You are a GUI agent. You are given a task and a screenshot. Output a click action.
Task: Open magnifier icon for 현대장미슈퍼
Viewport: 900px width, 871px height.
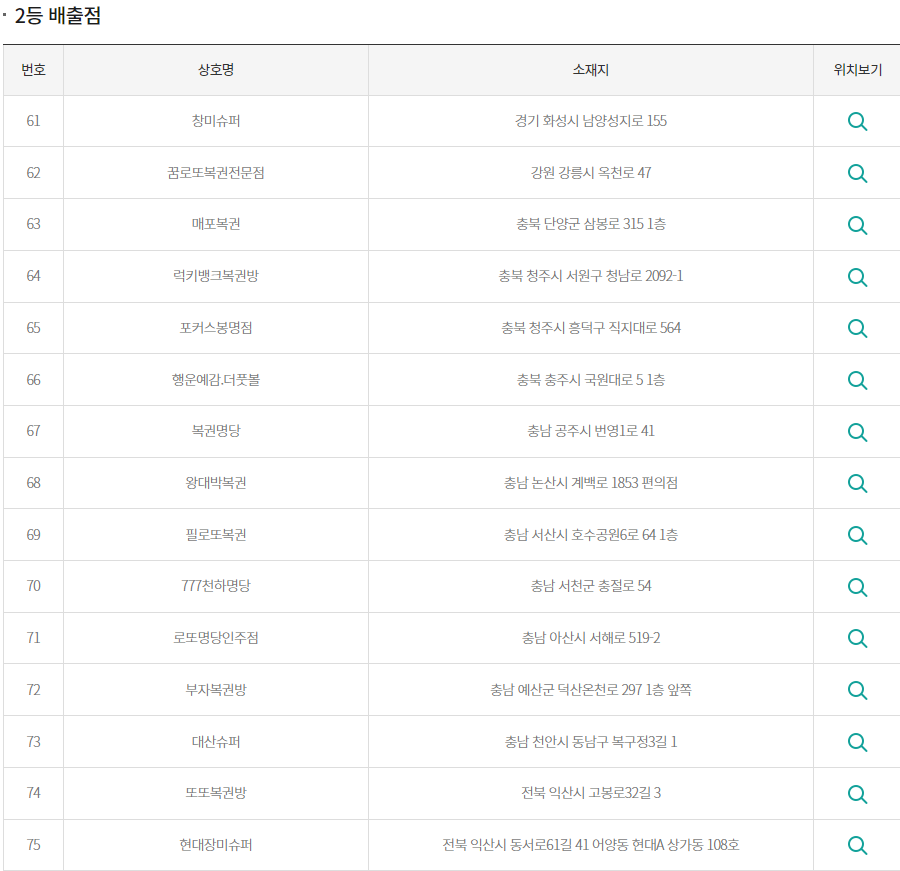point(857,845)
